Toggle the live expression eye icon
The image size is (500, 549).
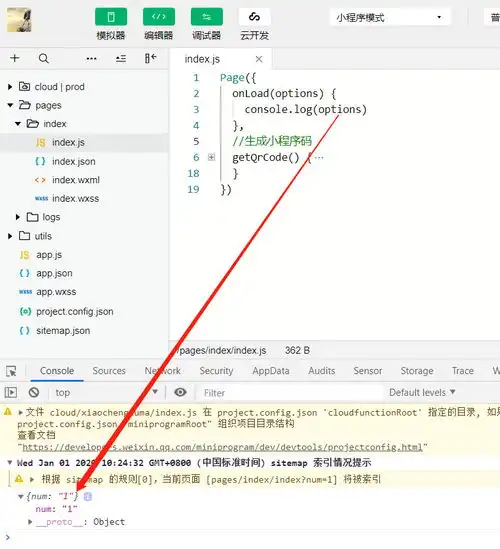(180, 392)
